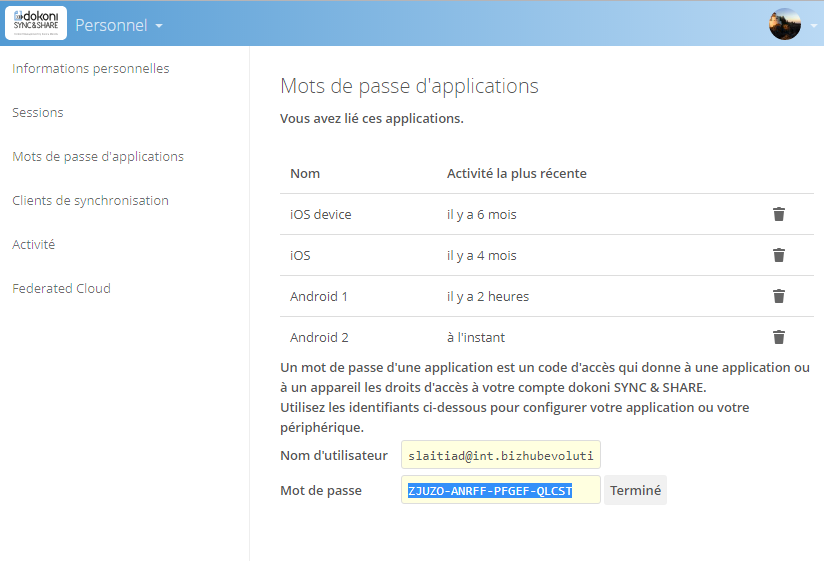Click trash icon for iOS row
The width and height of the screenshot is (824, 561).
779,255
